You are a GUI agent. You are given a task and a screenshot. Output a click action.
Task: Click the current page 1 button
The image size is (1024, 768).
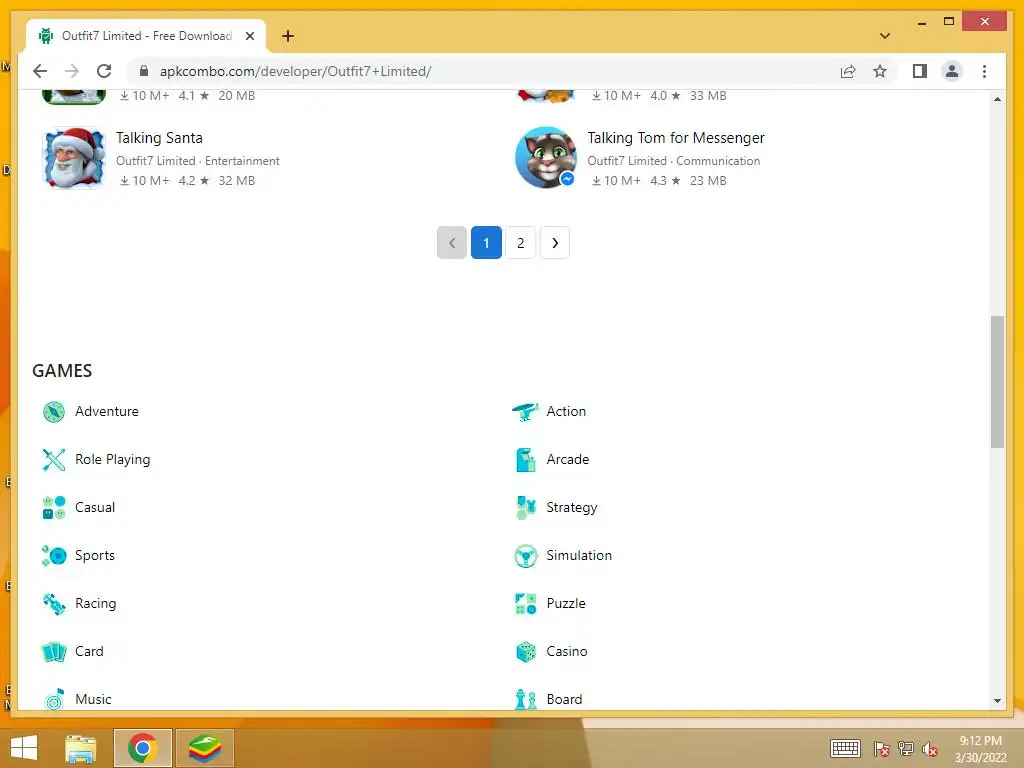tap(486, 243)
